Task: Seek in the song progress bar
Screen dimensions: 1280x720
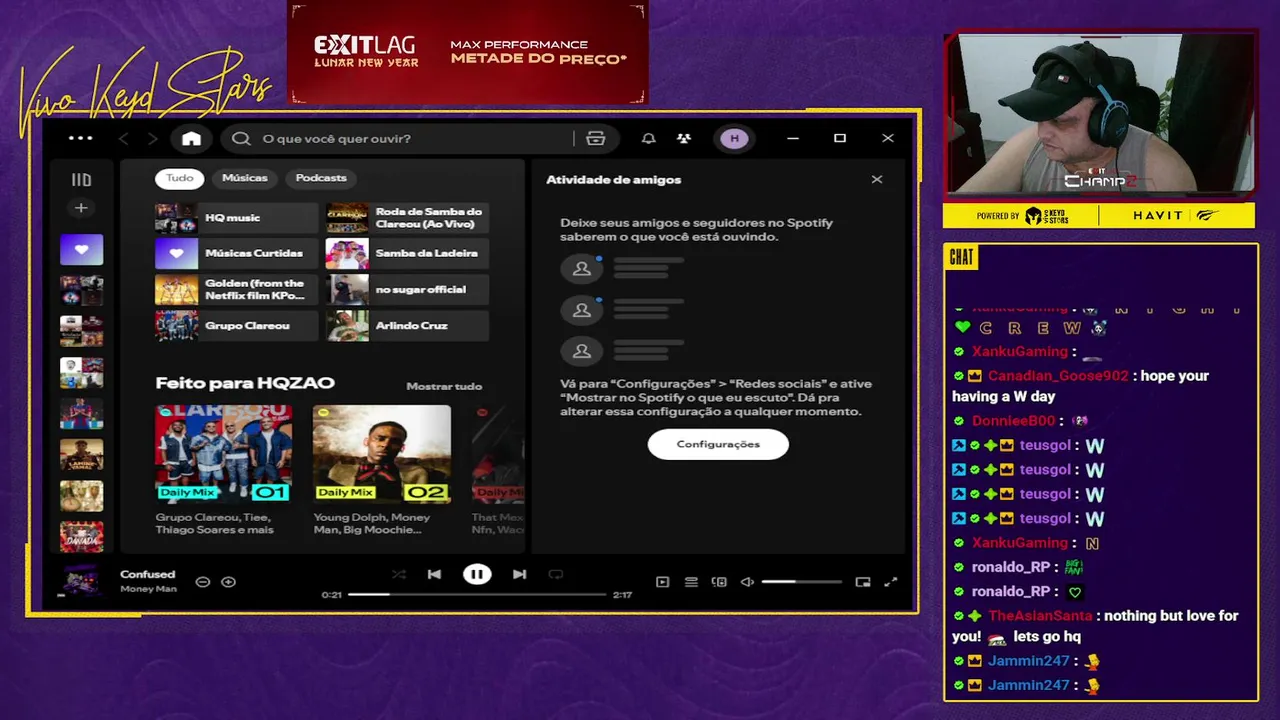Action: [x=477, y=595]
